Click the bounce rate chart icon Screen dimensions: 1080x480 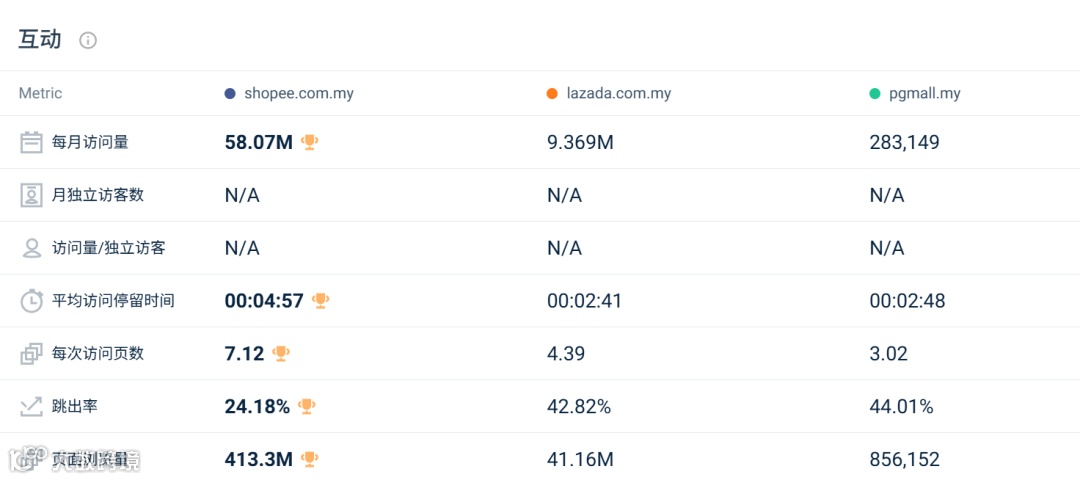(x=32, y=406)
